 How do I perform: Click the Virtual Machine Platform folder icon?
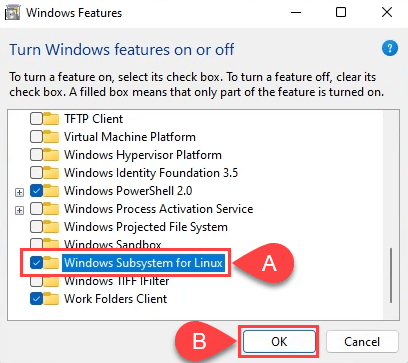click(x=51, y=137)
